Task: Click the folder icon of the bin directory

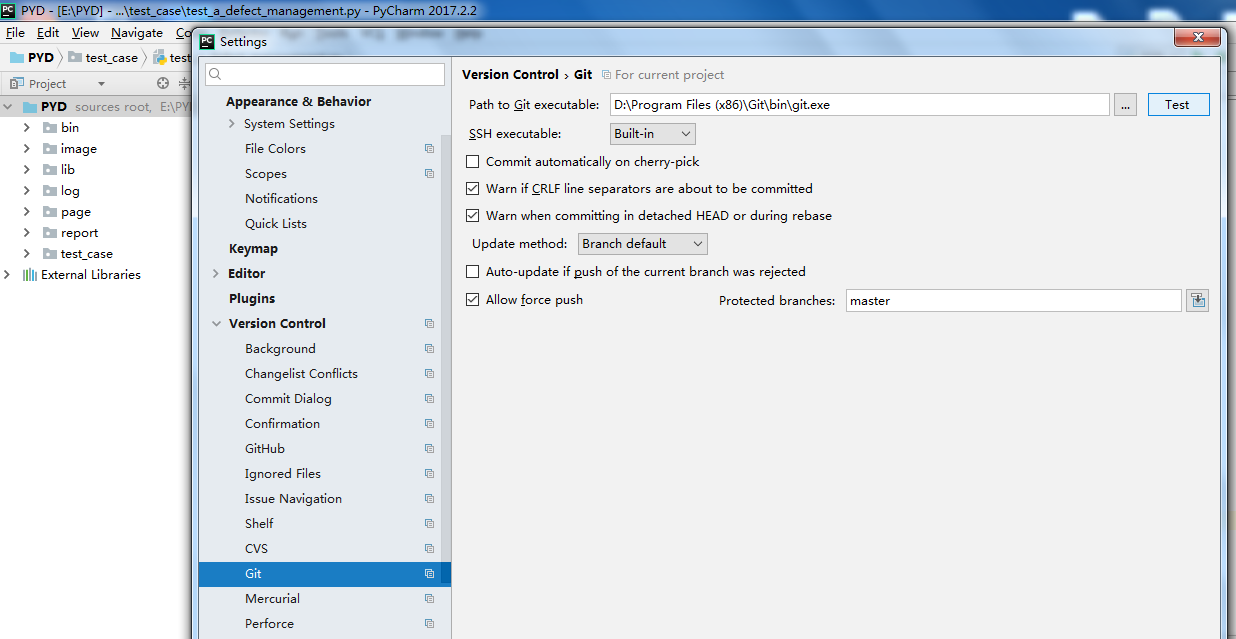Action: (x=52, y=127)
